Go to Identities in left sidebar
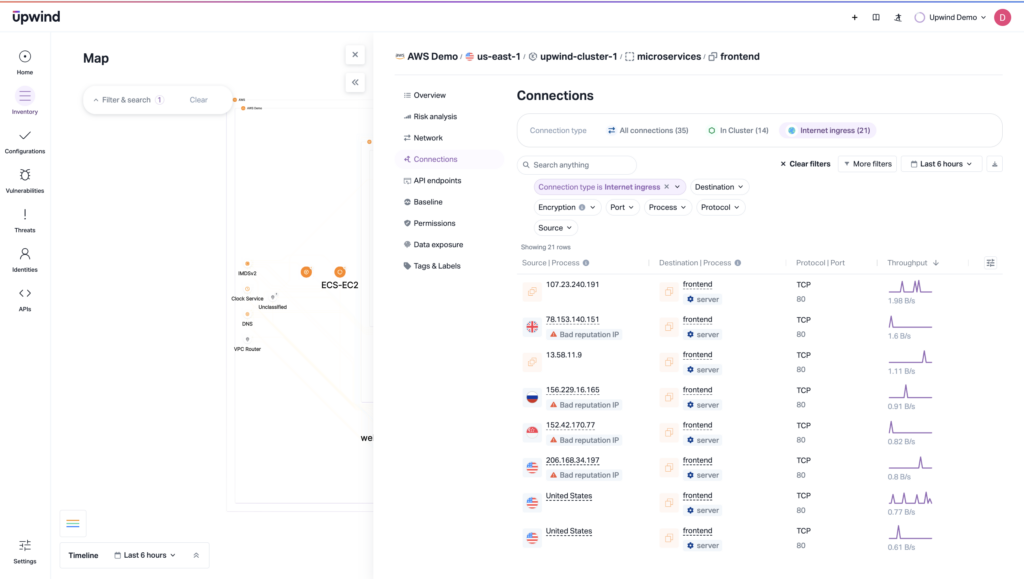 25,259
